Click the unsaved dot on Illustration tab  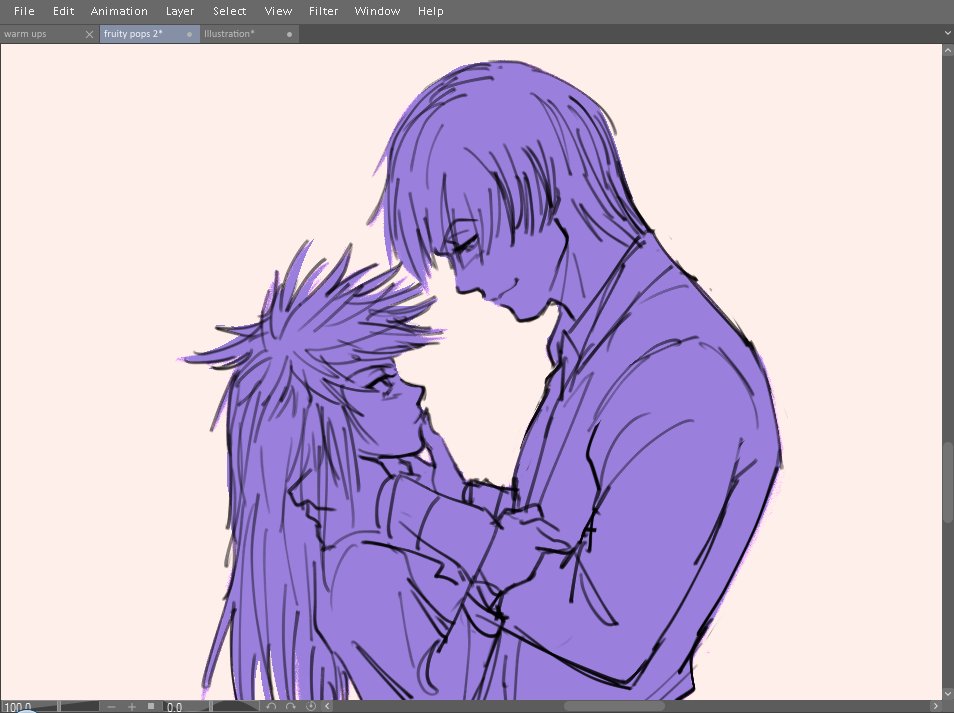coord(289,35)
